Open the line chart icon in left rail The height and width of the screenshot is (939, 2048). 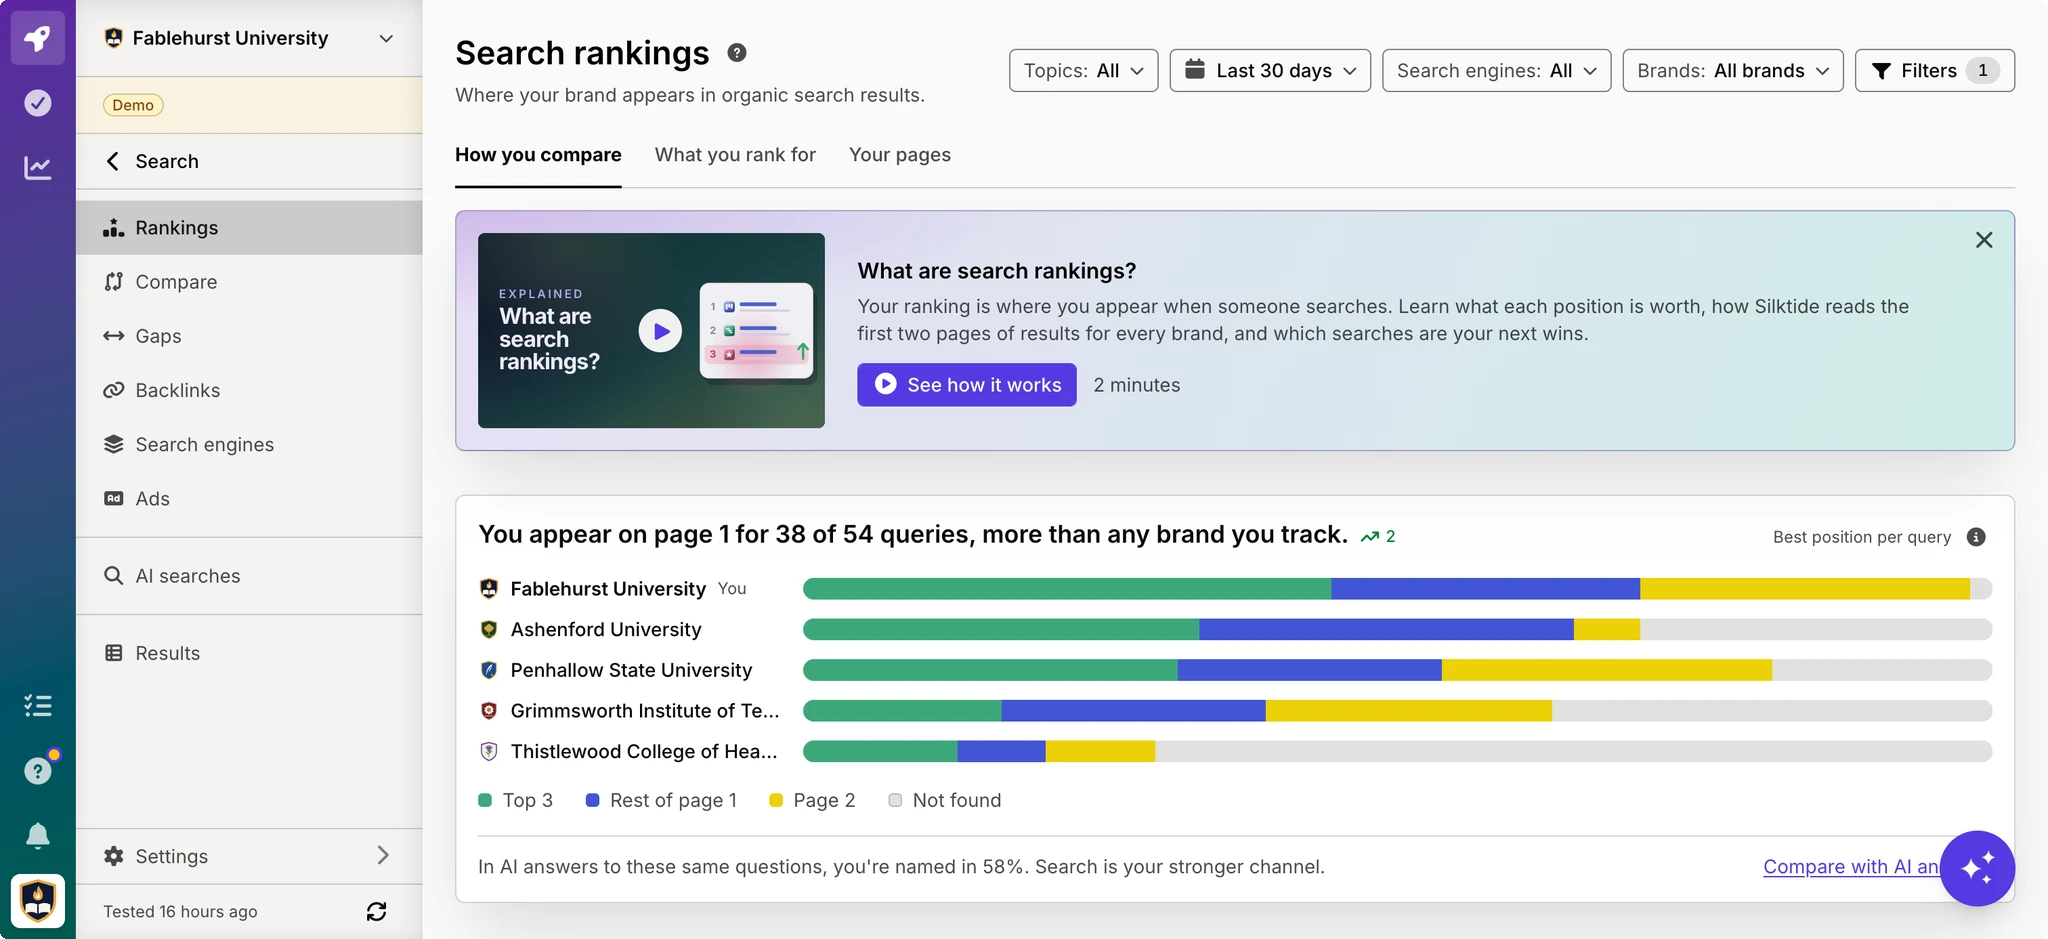(x=37, y=167)
